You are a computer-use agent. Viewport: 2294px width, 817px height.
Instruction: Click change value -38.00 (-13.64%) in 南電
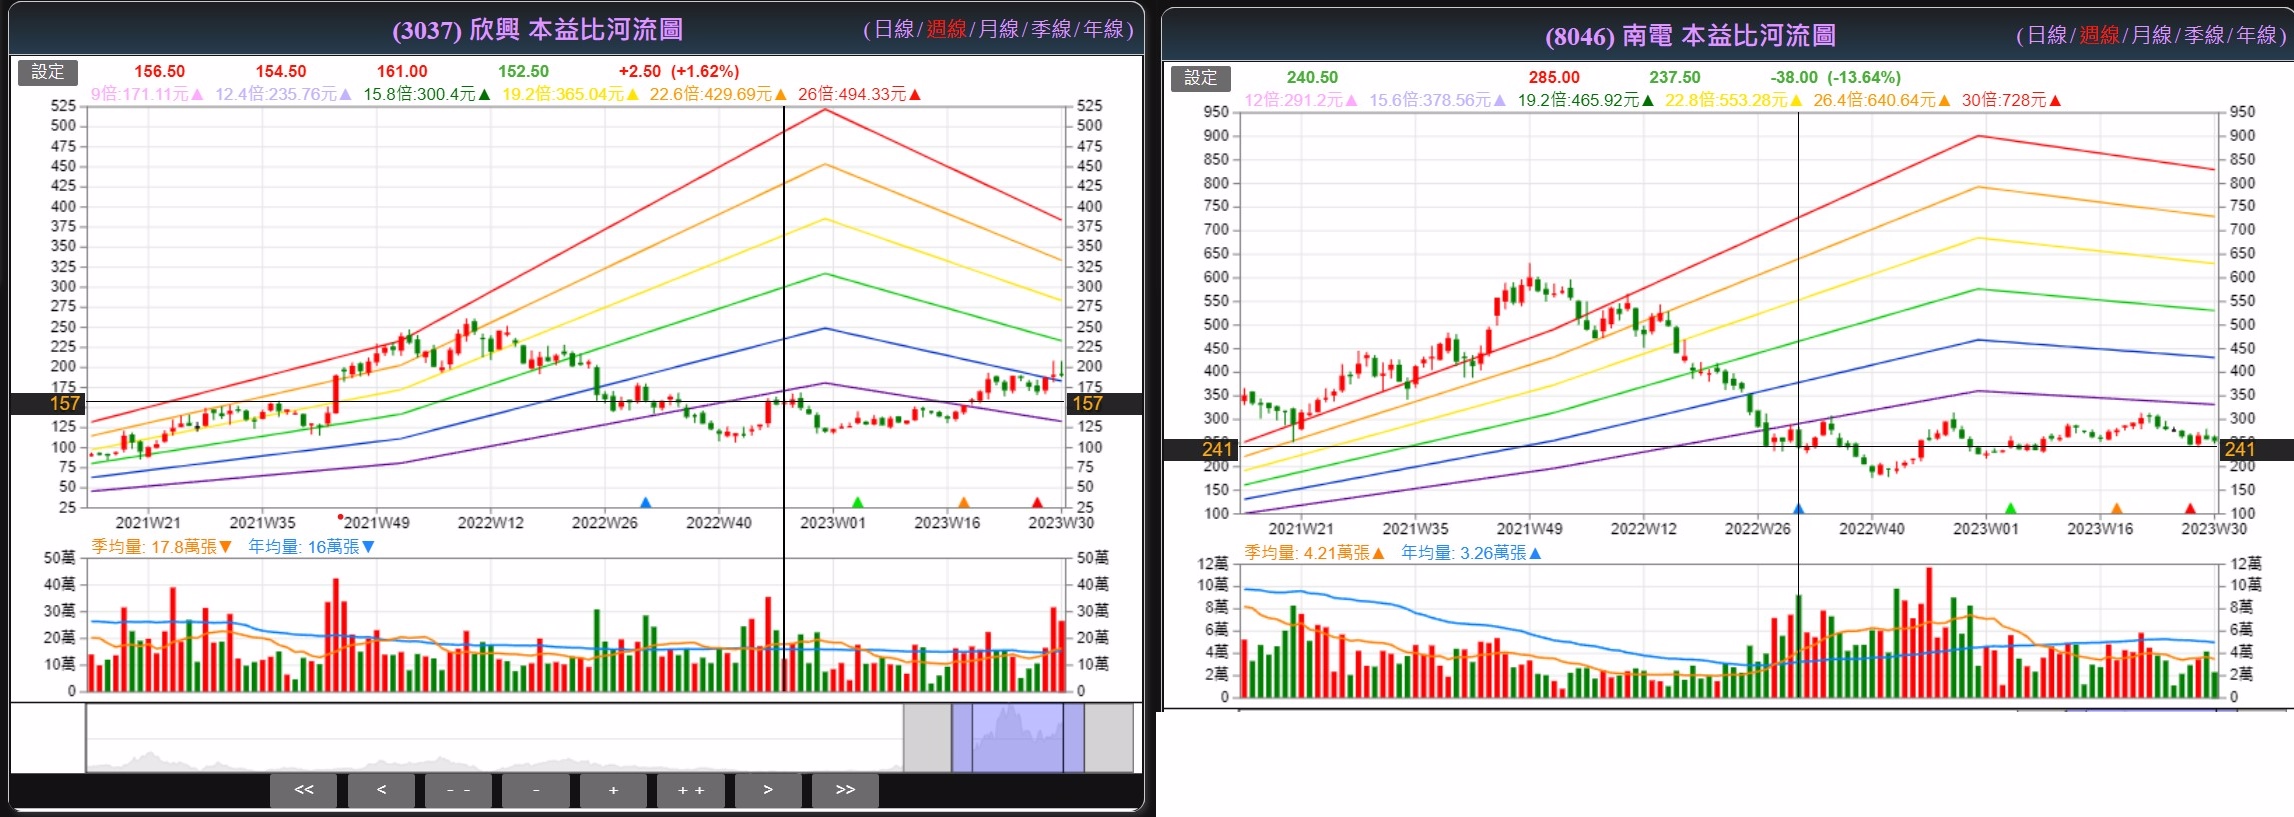click(1835, 78)
